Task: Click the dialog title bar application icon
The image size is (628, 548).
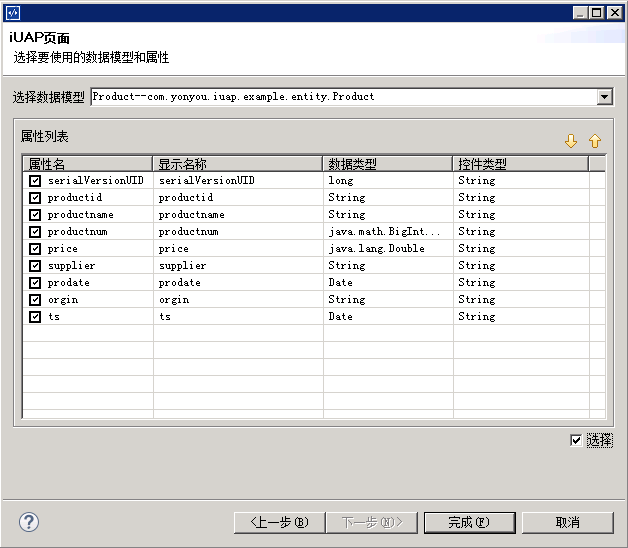Action: tap(13, 12)
